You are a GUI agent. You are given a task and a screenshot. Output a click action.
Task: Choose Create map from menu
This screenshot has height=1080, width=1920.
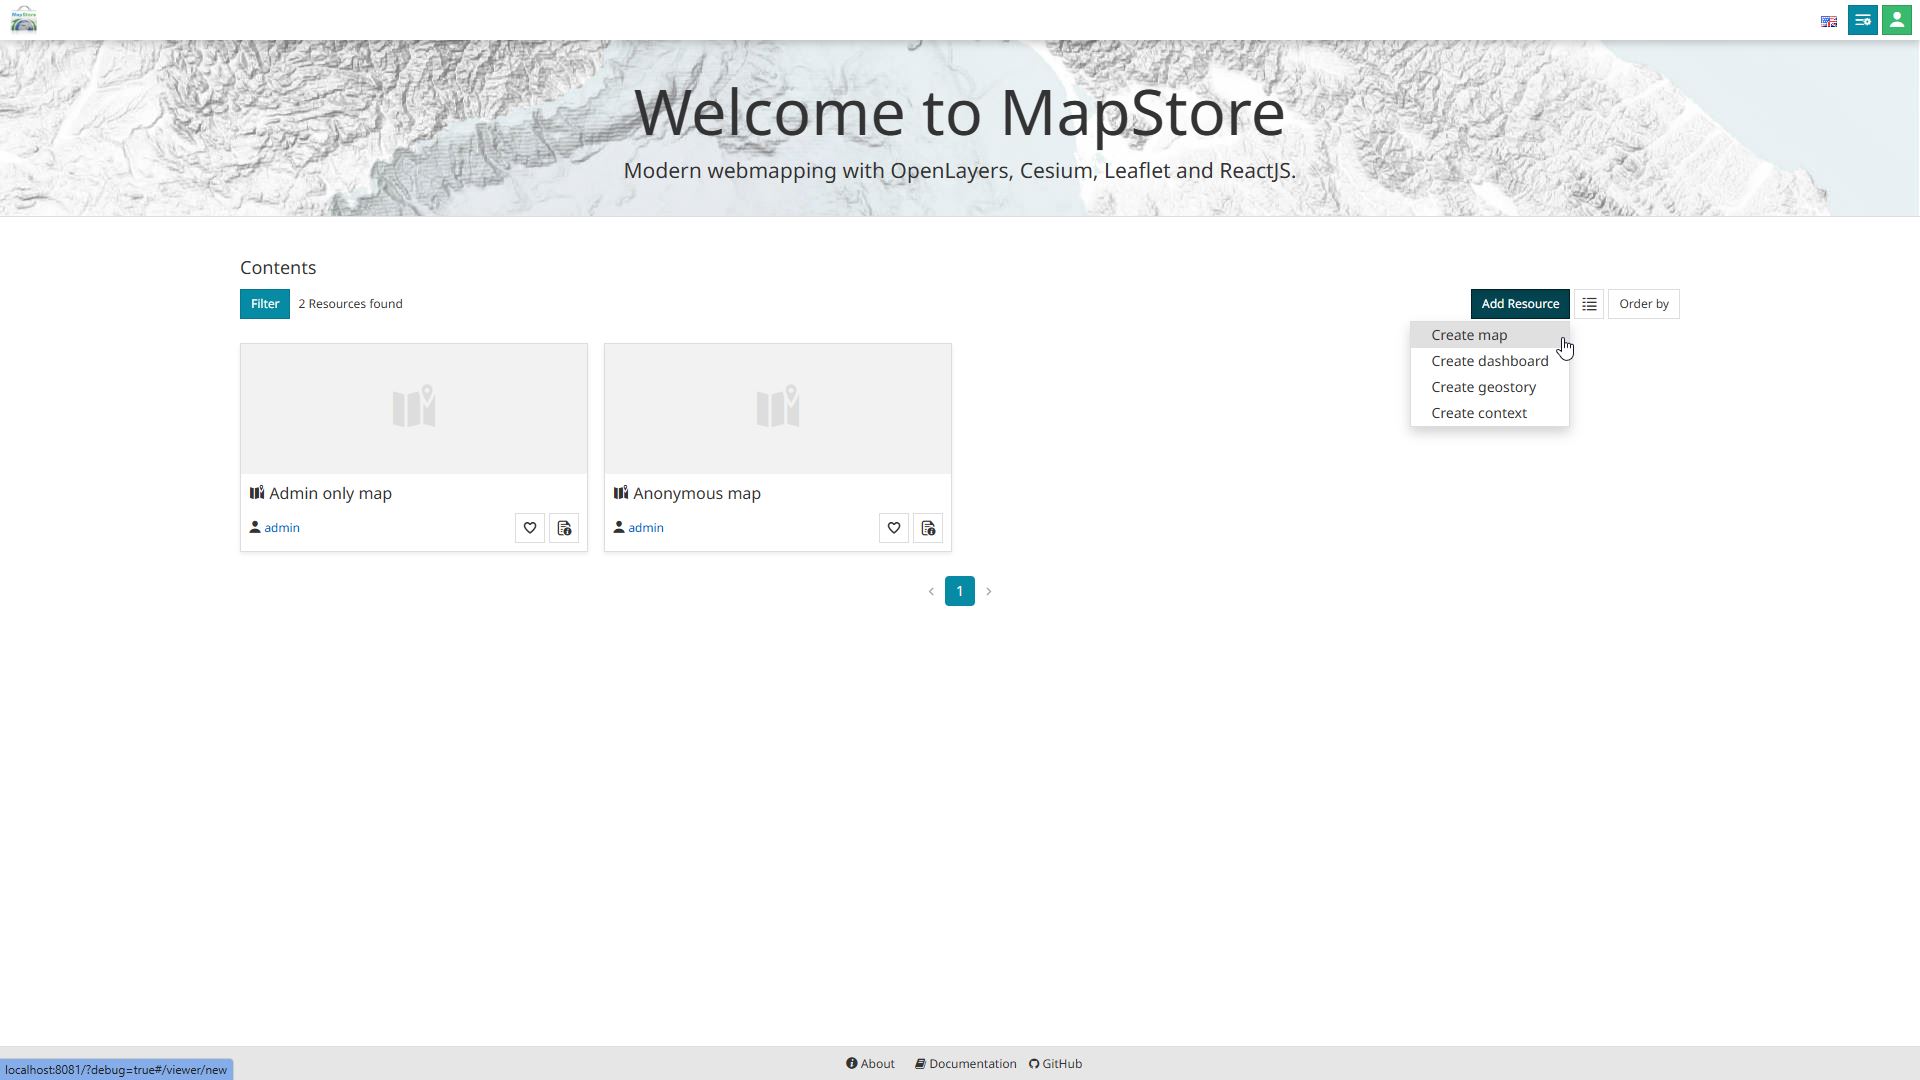[1490, 335]
